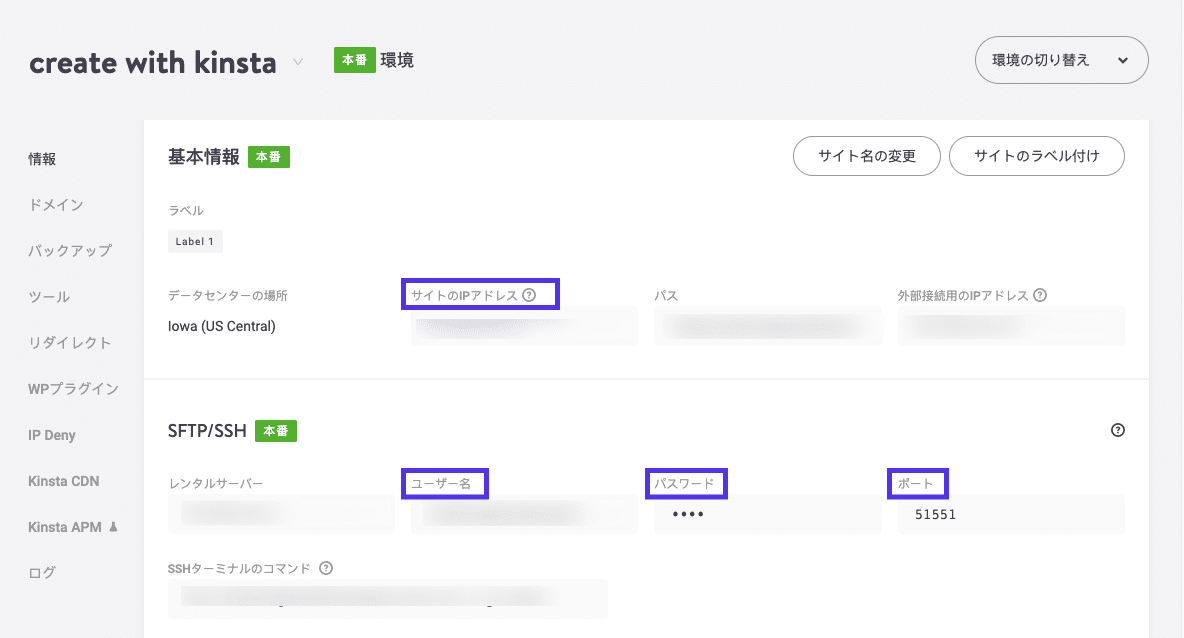
Task: Click the ポート field showing 51551
Action: click(x=1010, y=514)
